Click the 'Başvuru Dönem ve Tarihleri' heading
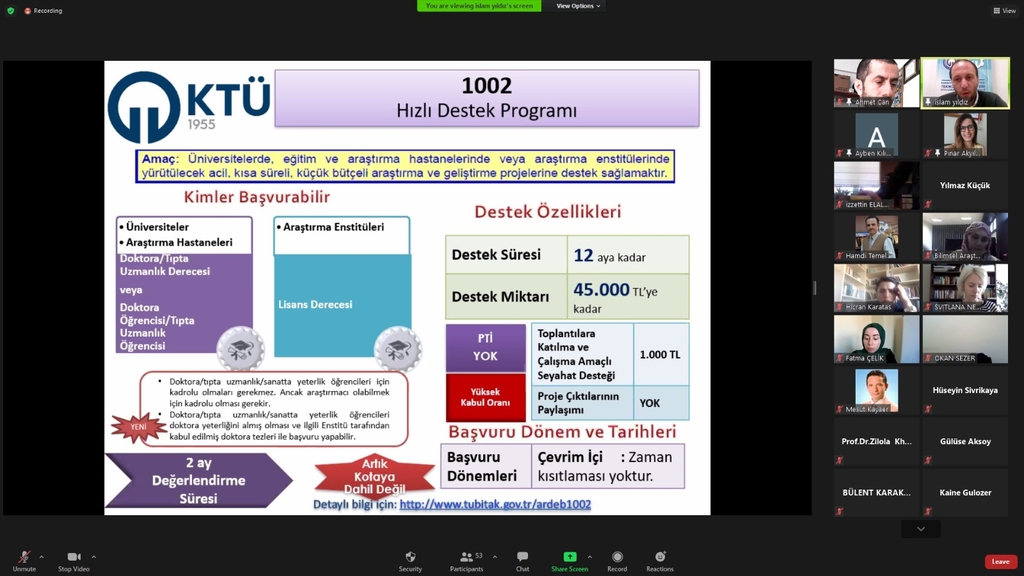The width and height of the screenshot is (1024, 576). (562, 432)
